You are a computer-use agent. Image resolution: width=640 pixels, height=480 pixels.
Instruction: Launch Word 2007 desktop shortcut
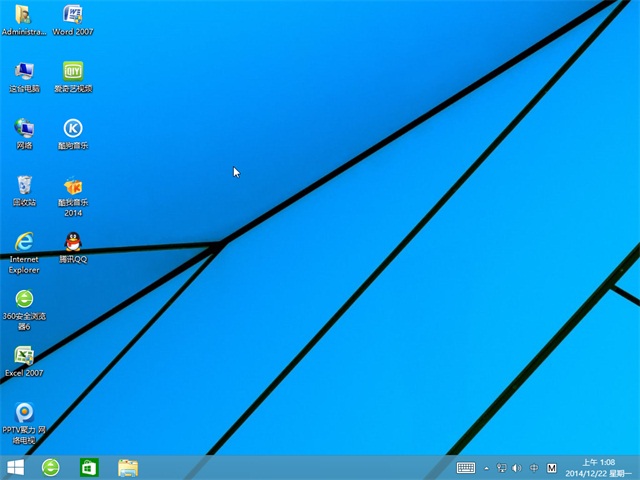pyautogui.click(x=73, y=15)
